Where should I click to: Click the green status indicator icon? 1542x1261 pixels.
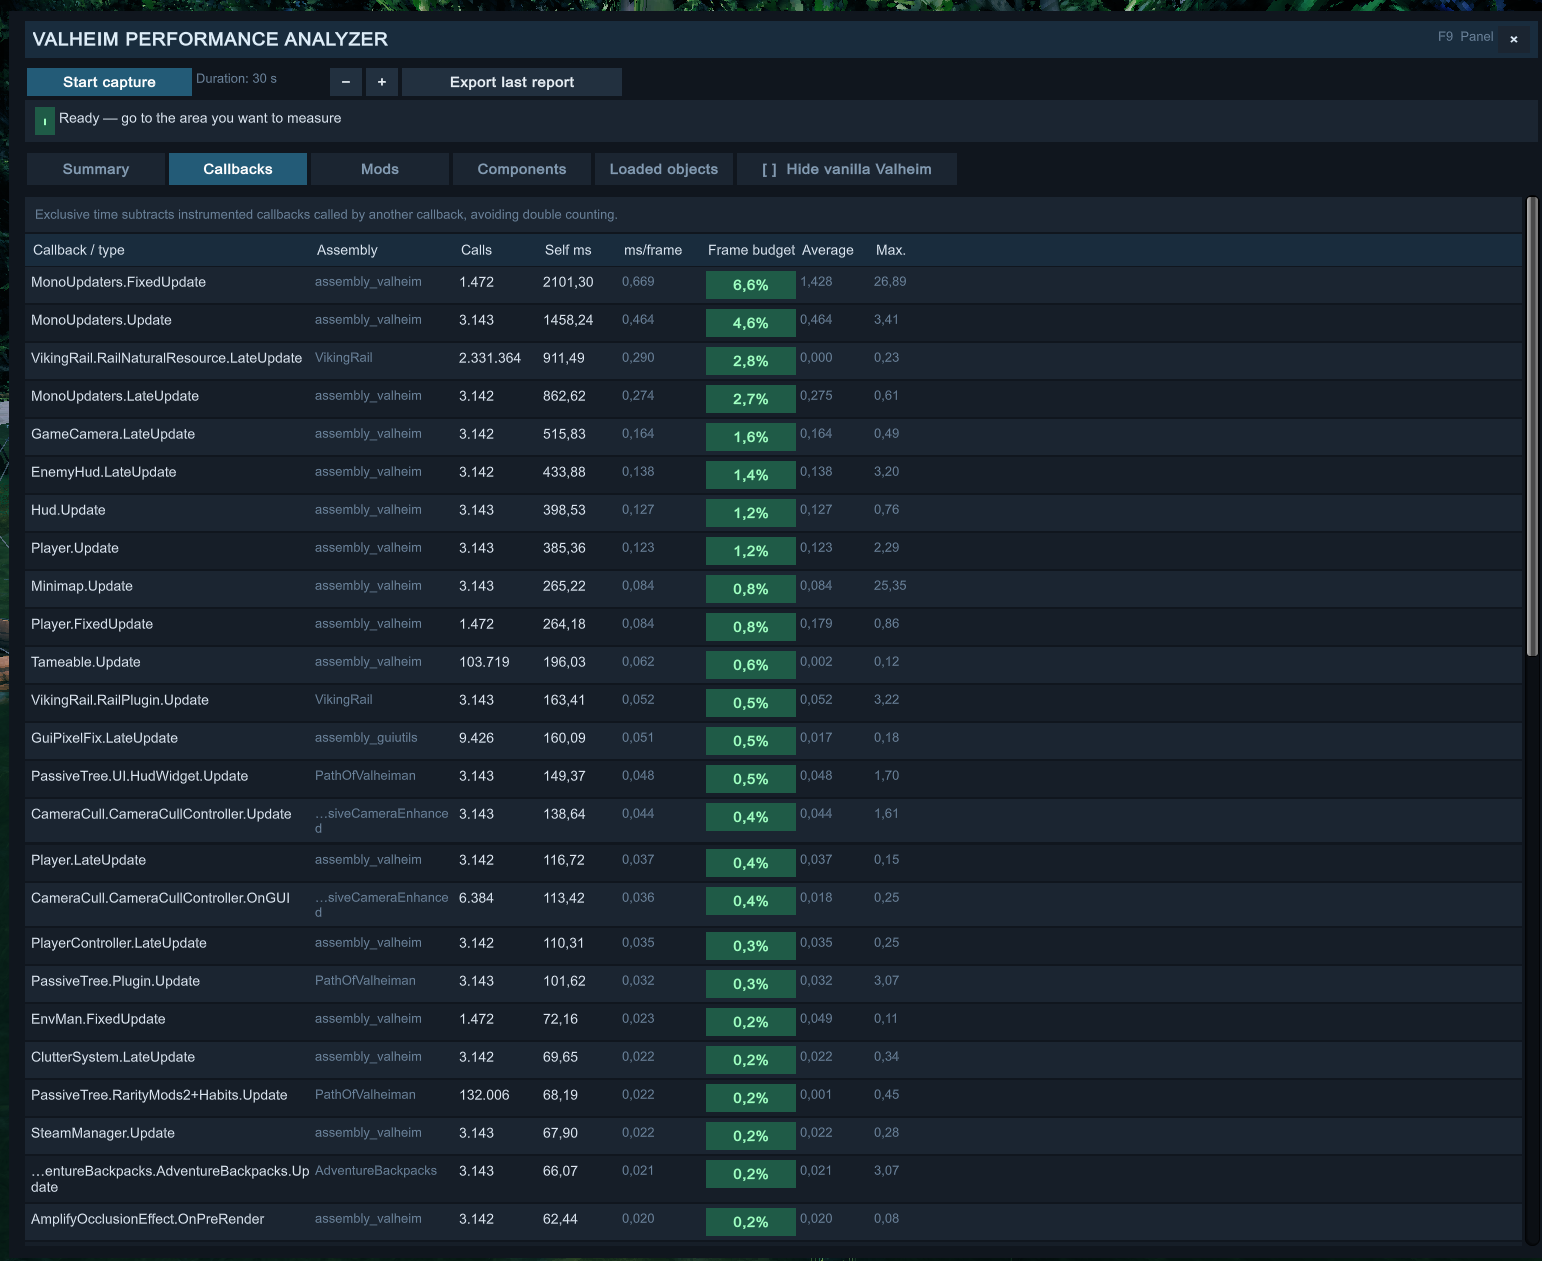[45, 121]
